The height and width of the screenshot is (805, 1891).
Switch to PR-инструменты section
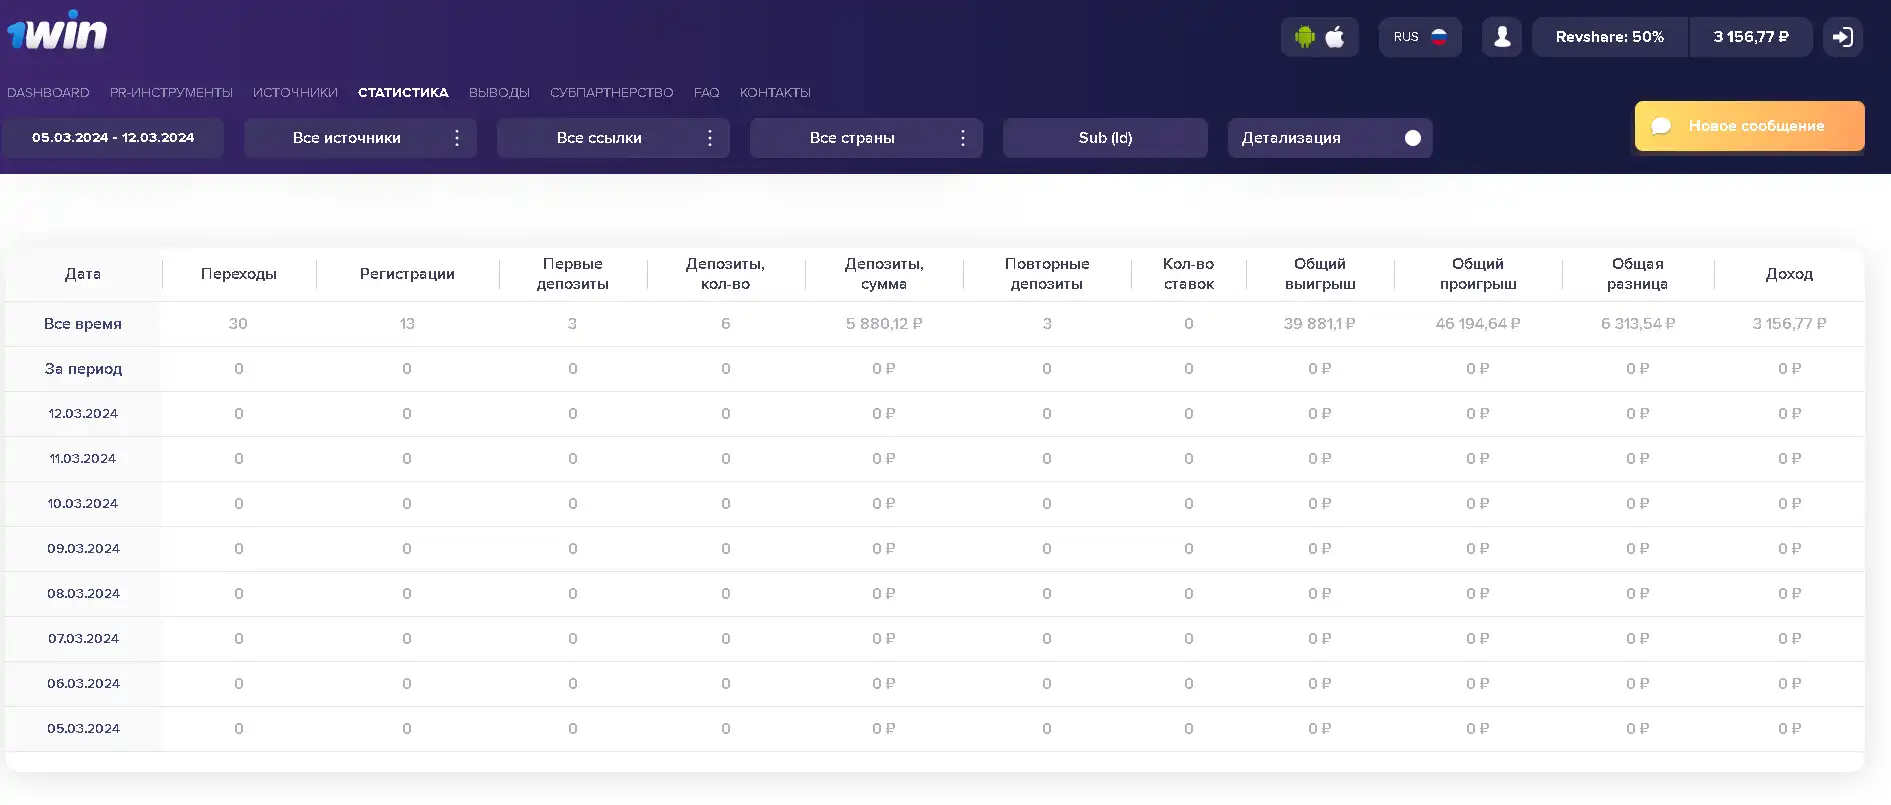point(171,92)
